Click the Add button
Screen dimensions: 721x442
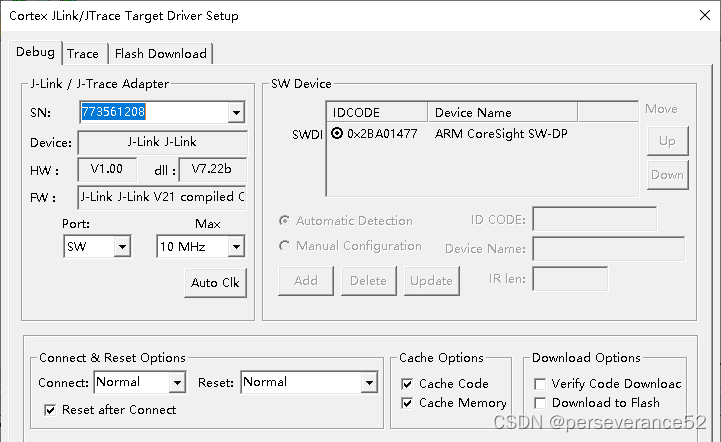click(306, 281)
